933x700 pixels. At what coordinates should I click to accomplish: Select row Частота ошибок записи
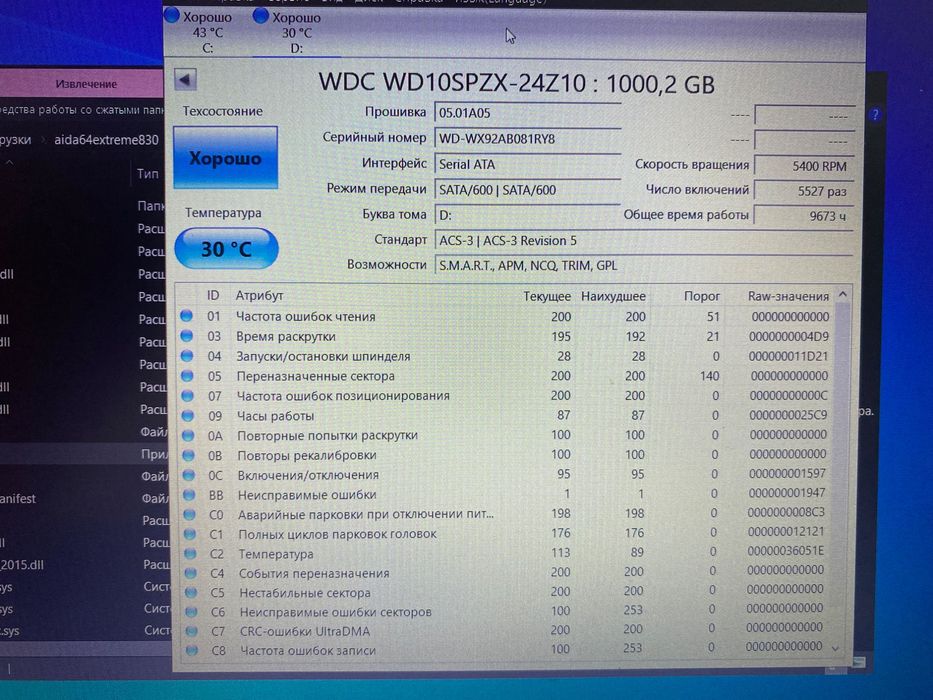(x=506, y=650)
